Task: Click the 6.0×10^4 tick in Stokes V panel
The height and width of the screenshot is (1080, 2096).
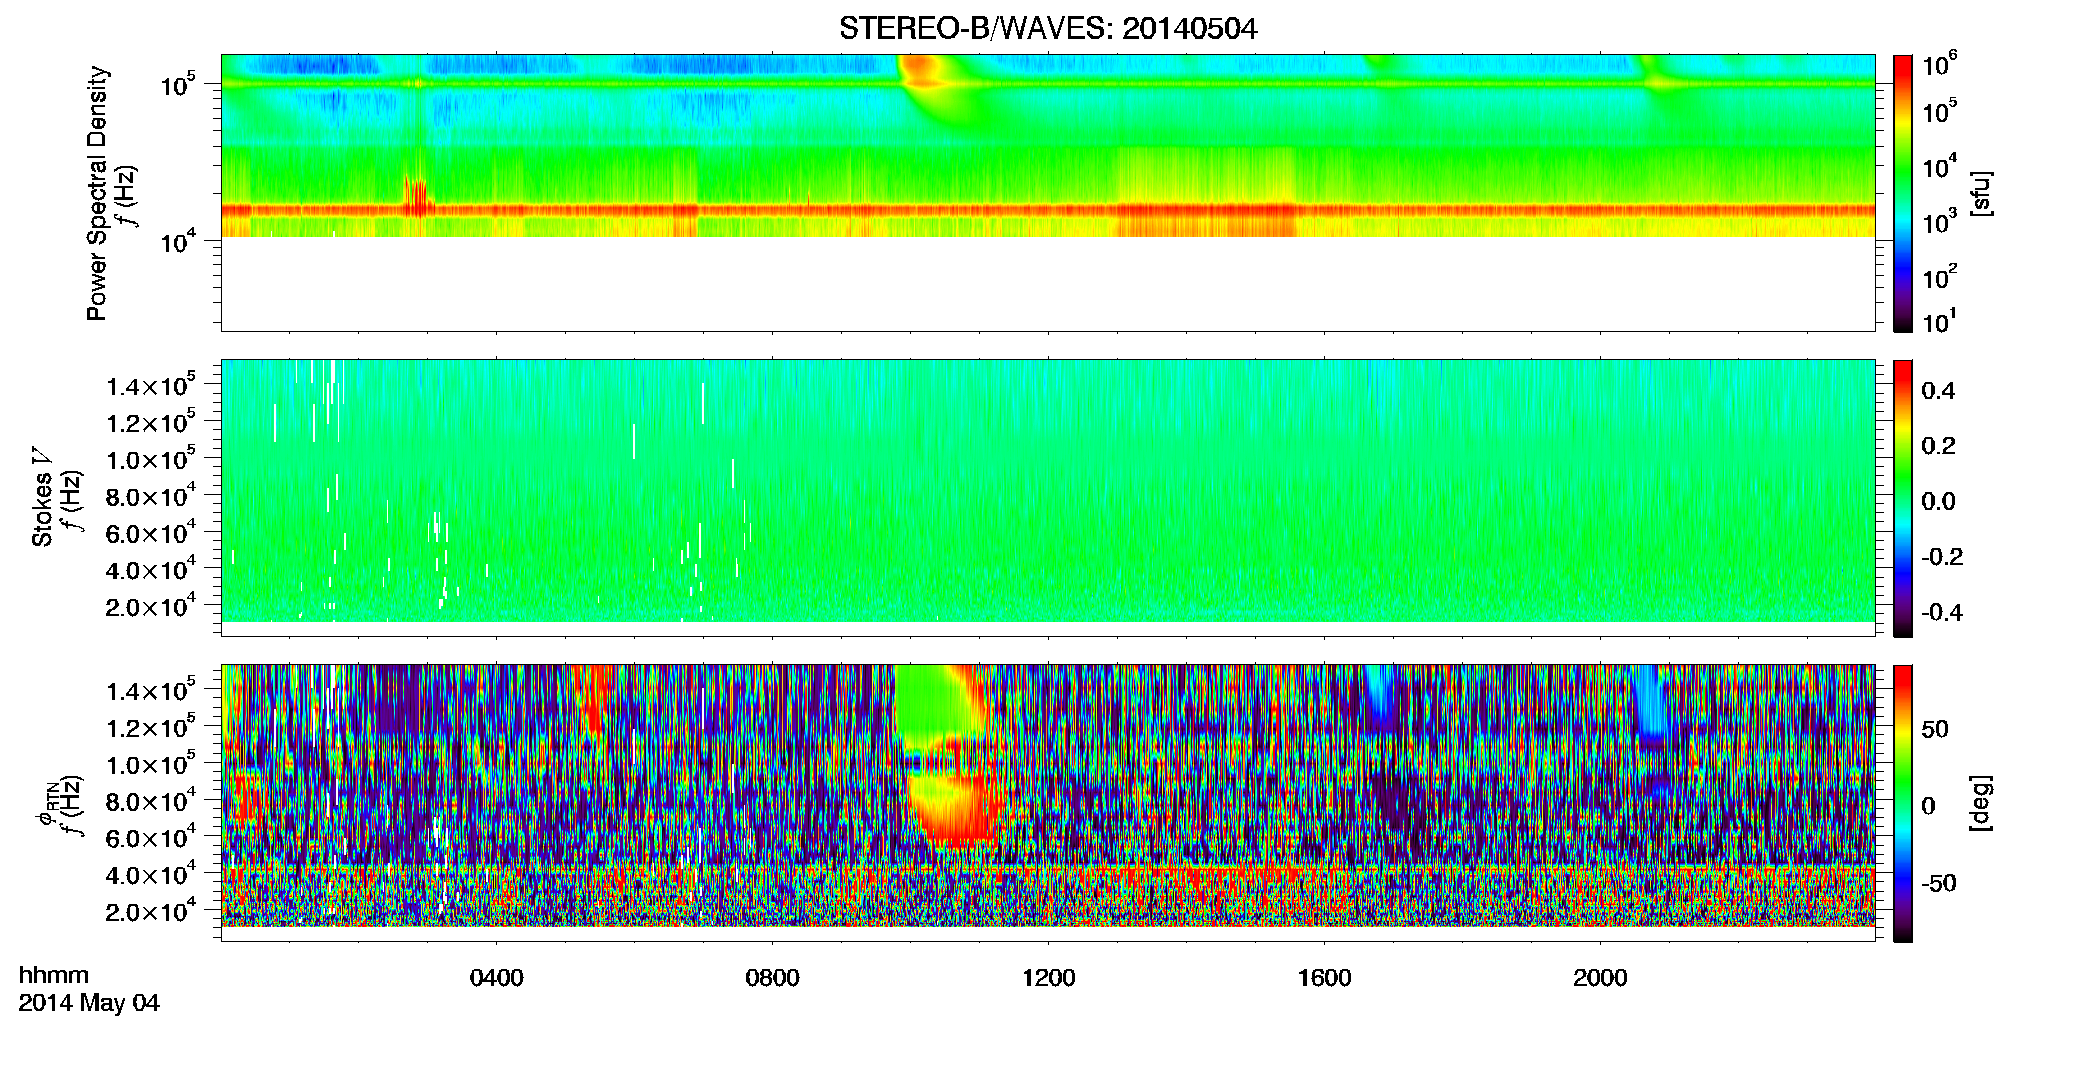Action: [151, 534]
